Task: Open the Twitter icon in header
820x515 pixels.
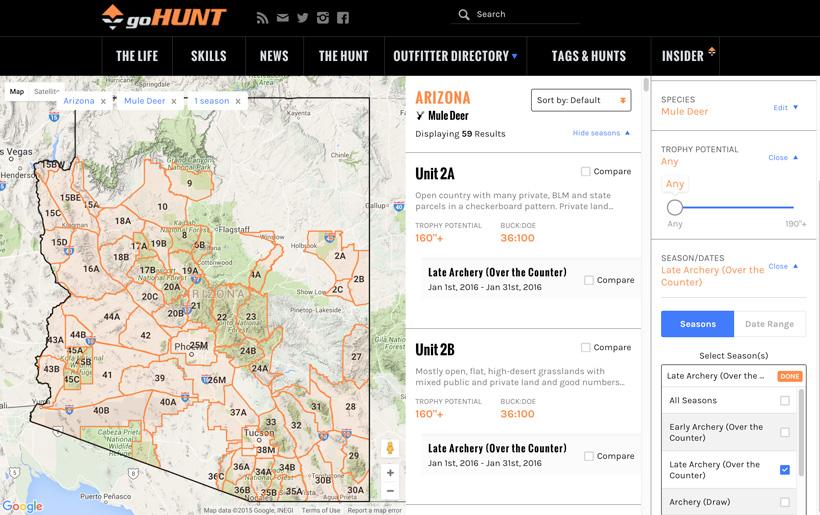Action: (x=302, y=18)
